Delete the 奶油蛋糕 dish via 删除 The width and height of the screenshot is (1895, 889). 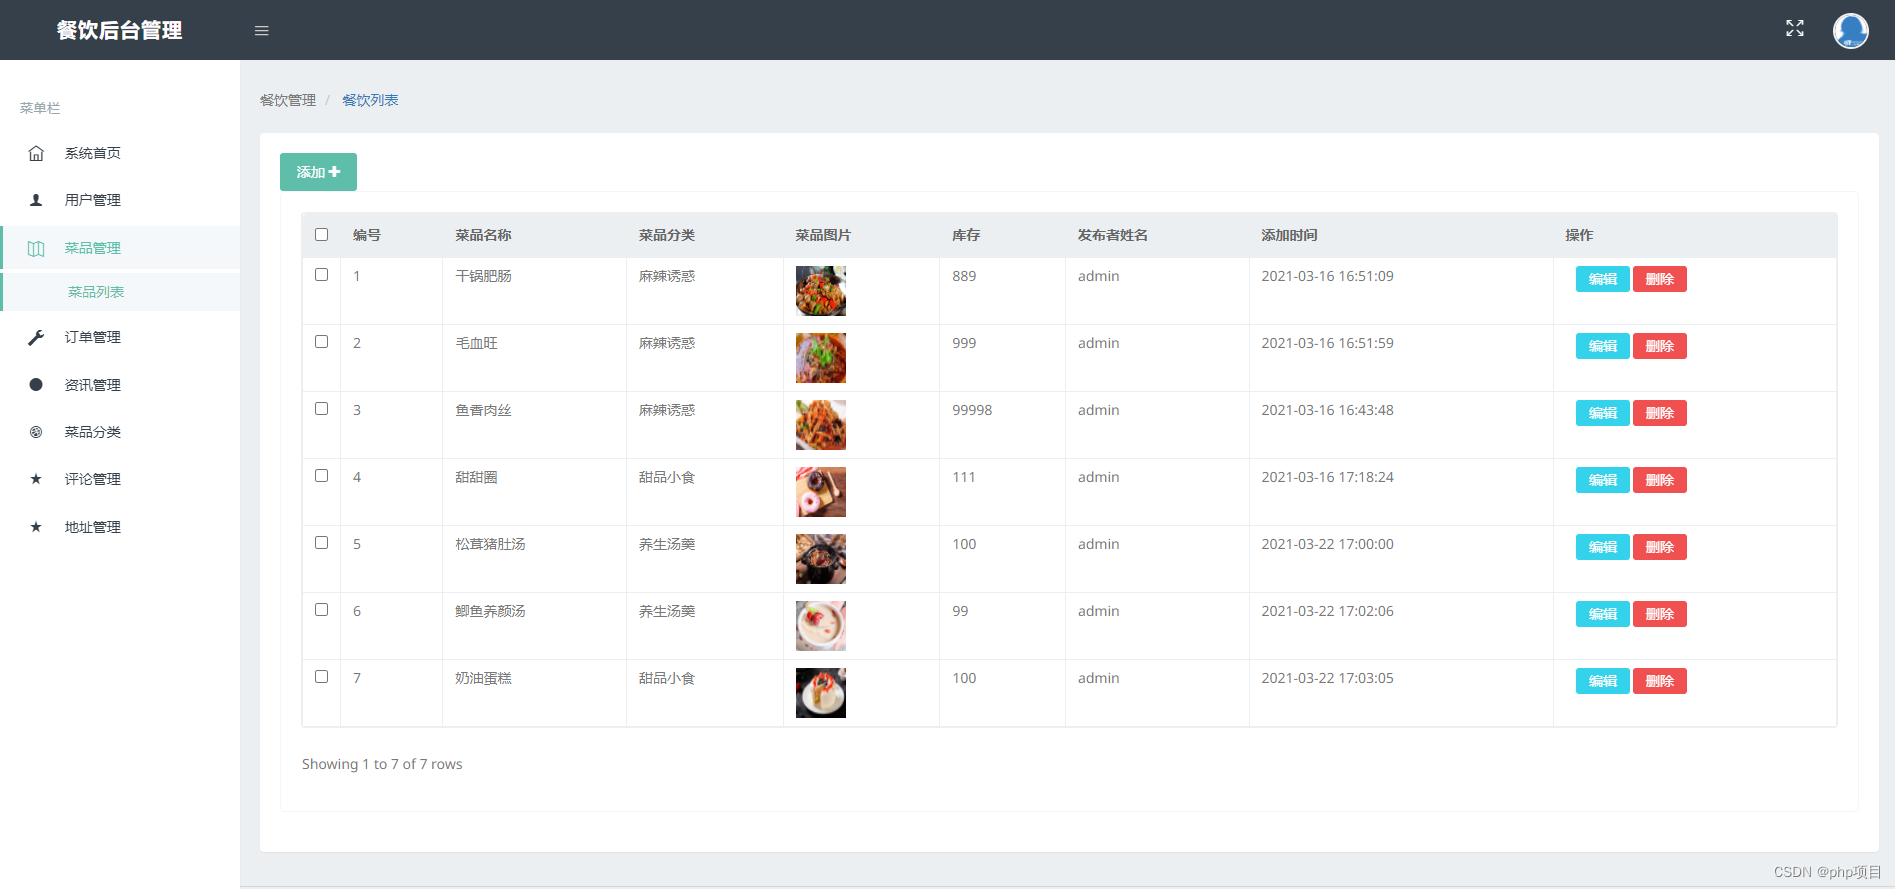(1660, 681)
